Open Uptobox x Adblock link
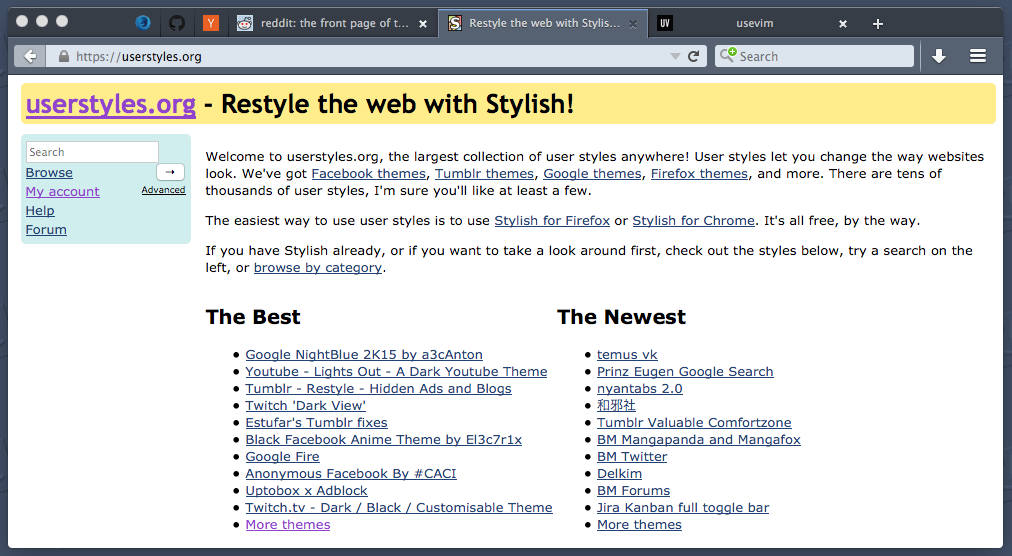Screen dimensions: 1012x556 [307, 491]
